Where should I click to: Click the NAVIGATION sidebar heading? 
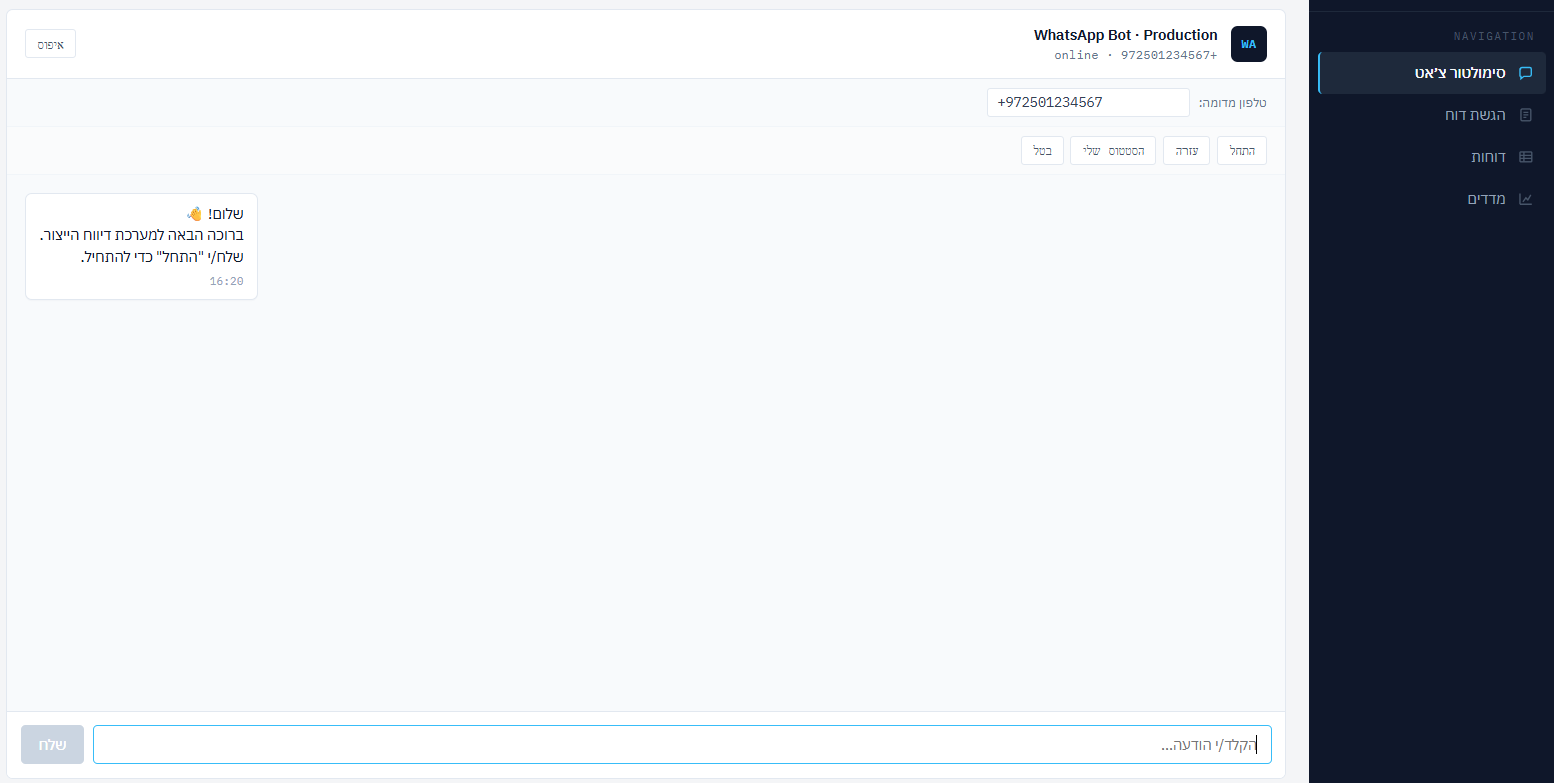tap(1494, 36)
